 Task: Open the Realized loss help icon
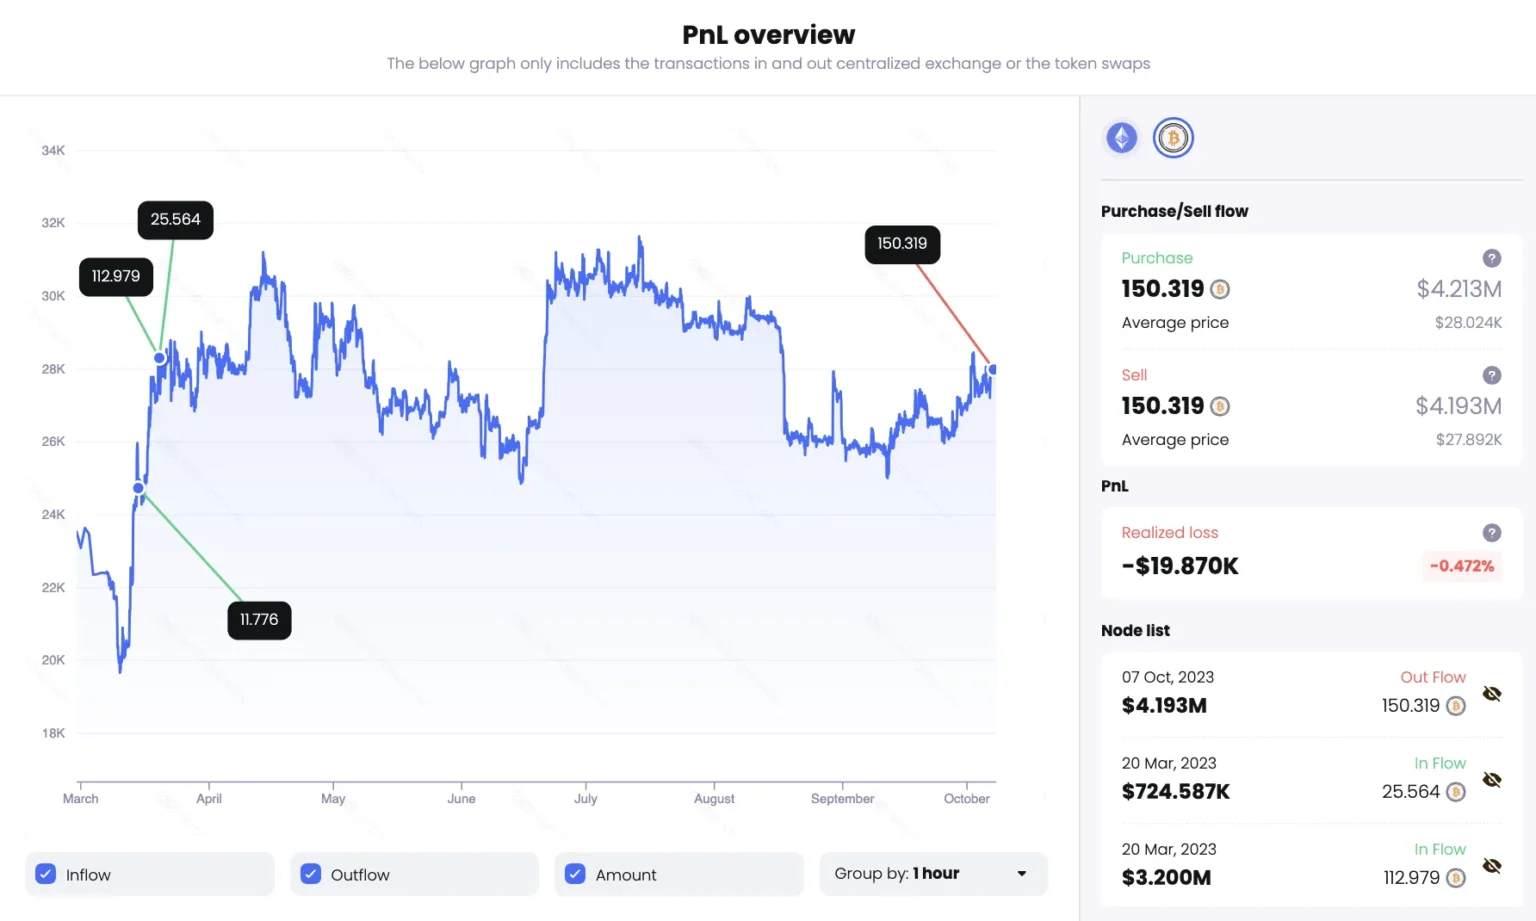(1492, 533)
